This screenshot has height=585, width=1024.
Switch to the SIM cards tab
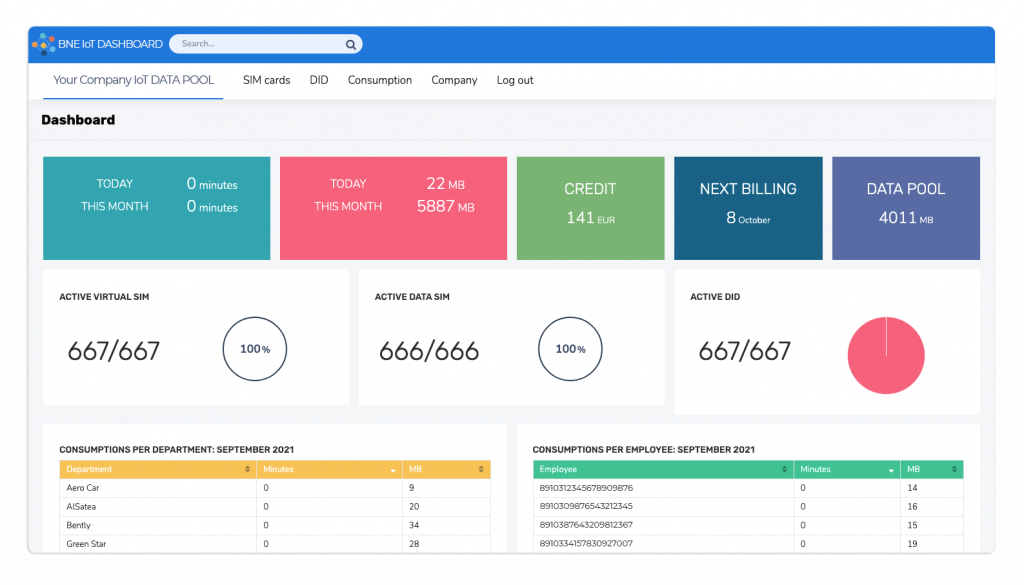click(x=266, y=80)
